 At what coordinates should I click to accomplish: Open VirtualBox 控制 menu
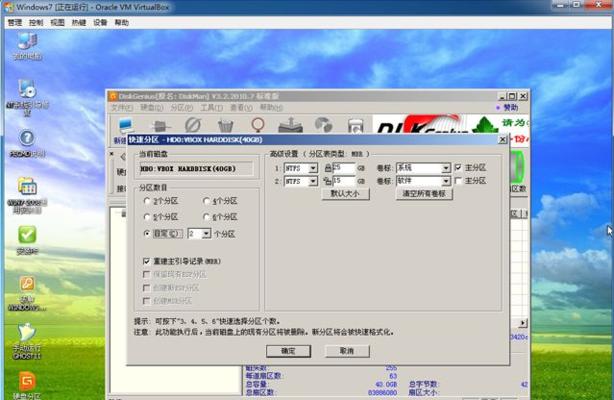coord(36,23)
